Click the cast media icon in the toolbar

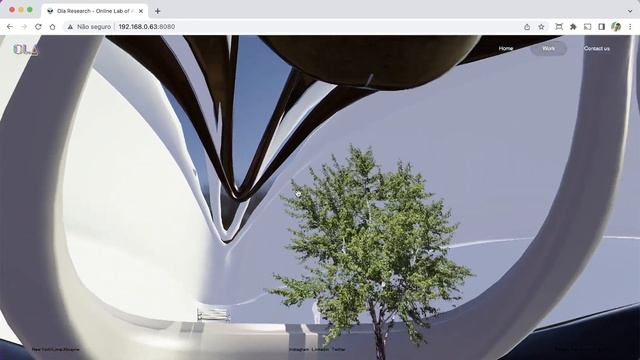(x=587, y=27)
